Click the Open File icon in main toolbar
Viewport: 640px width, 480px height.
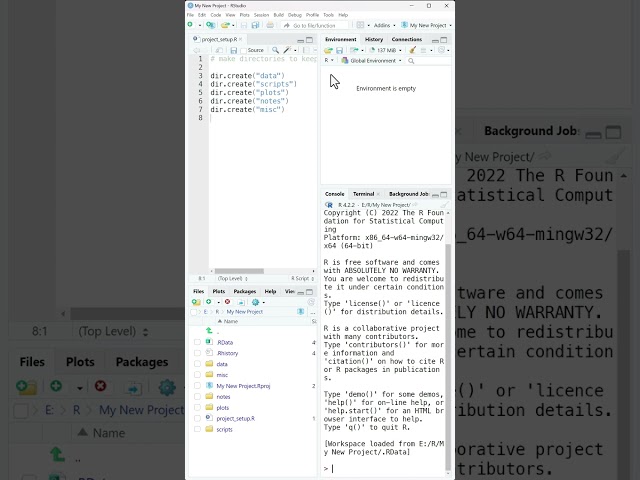pyautogui.click(x=224, y=25)
